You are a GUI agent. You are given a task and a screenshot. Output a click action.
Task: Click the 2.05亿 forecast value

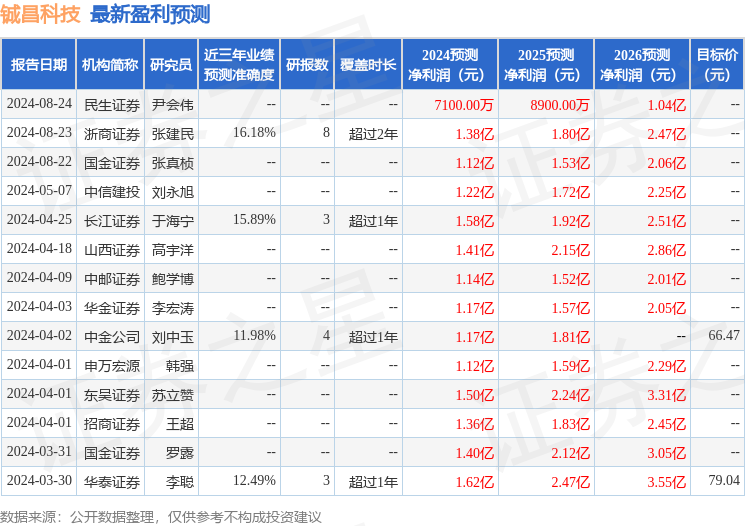(x=667, y=307)
